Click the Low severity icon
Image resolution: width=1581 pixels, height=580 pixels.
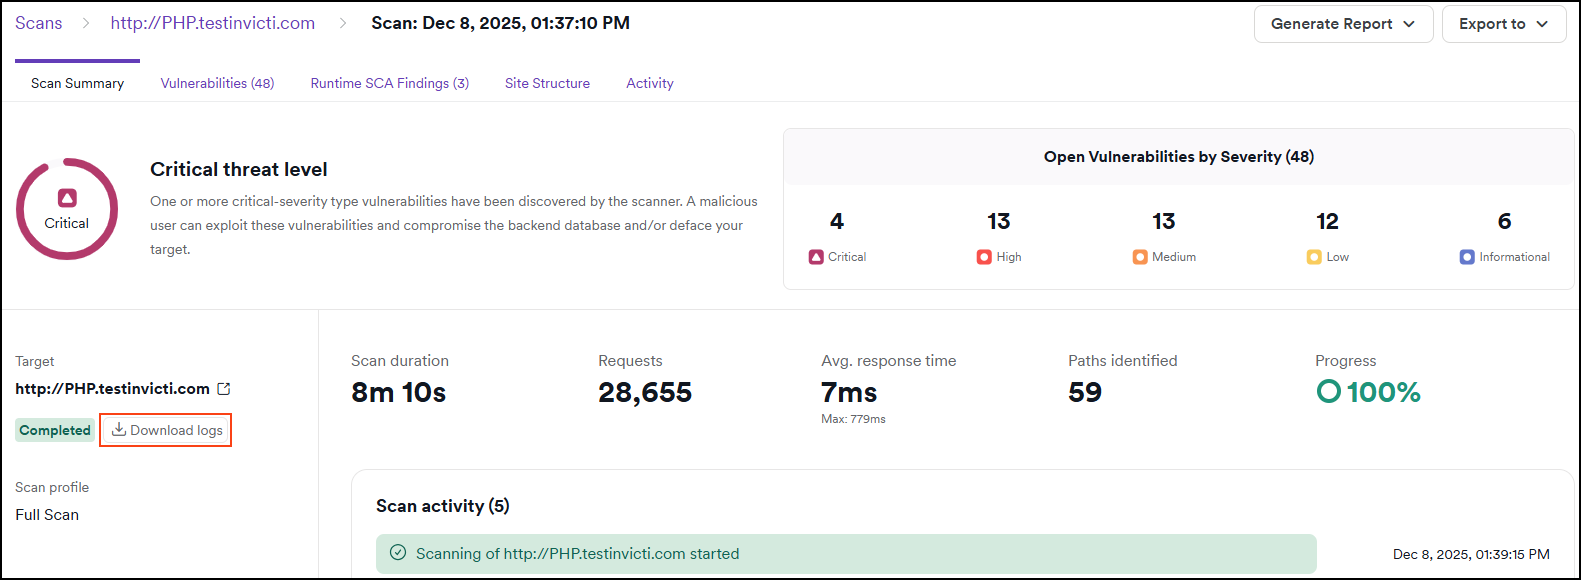[x=1314, y=257]
